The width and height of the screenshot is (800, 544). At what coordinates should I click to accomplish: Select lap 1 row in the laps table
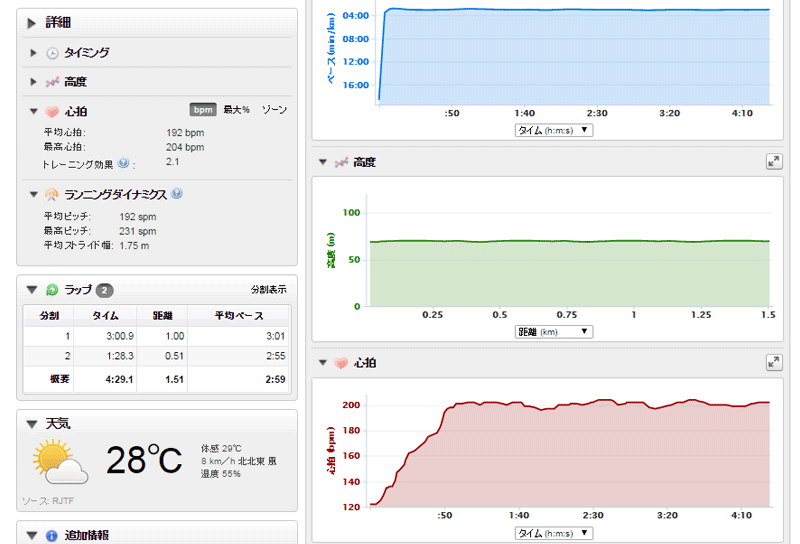click(x=157, y=336)
